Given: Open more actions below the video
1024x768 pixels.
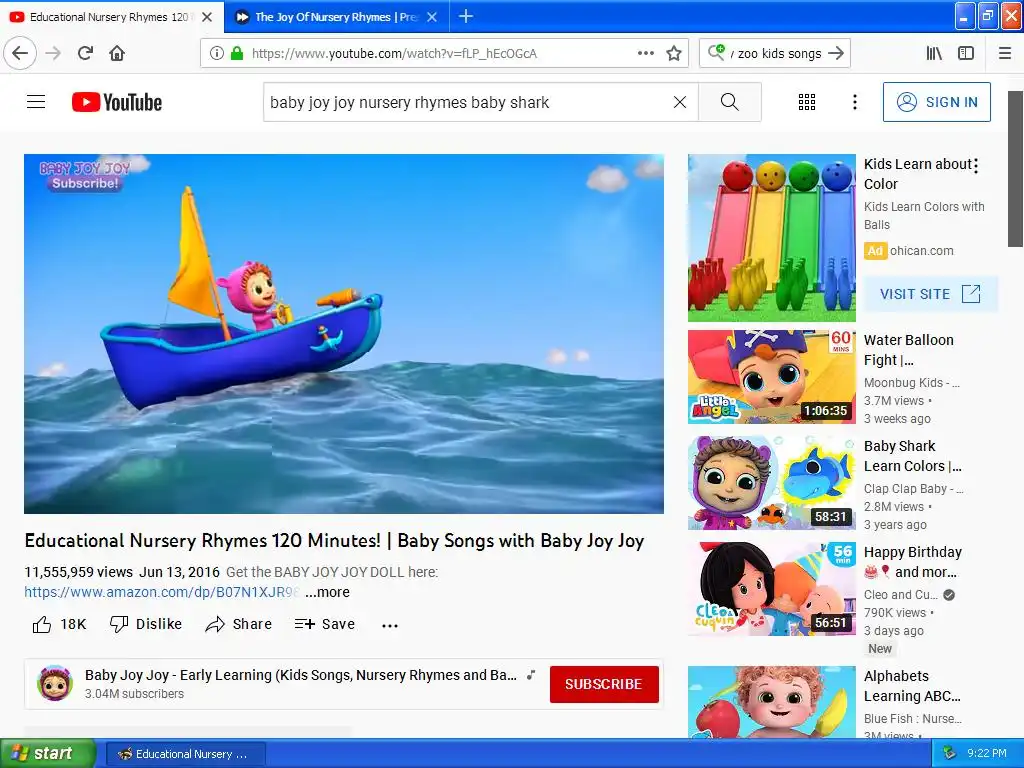Looking at the screenshot, I should click(x=390, y=625).
